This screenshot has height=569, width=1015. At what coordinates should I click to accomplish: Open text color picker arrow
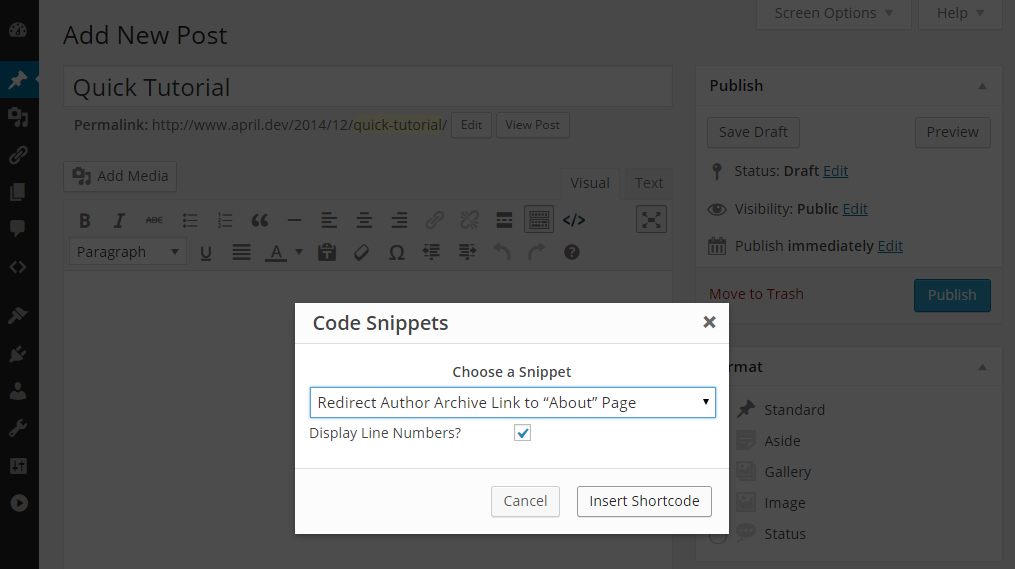[x=299, y=252]
